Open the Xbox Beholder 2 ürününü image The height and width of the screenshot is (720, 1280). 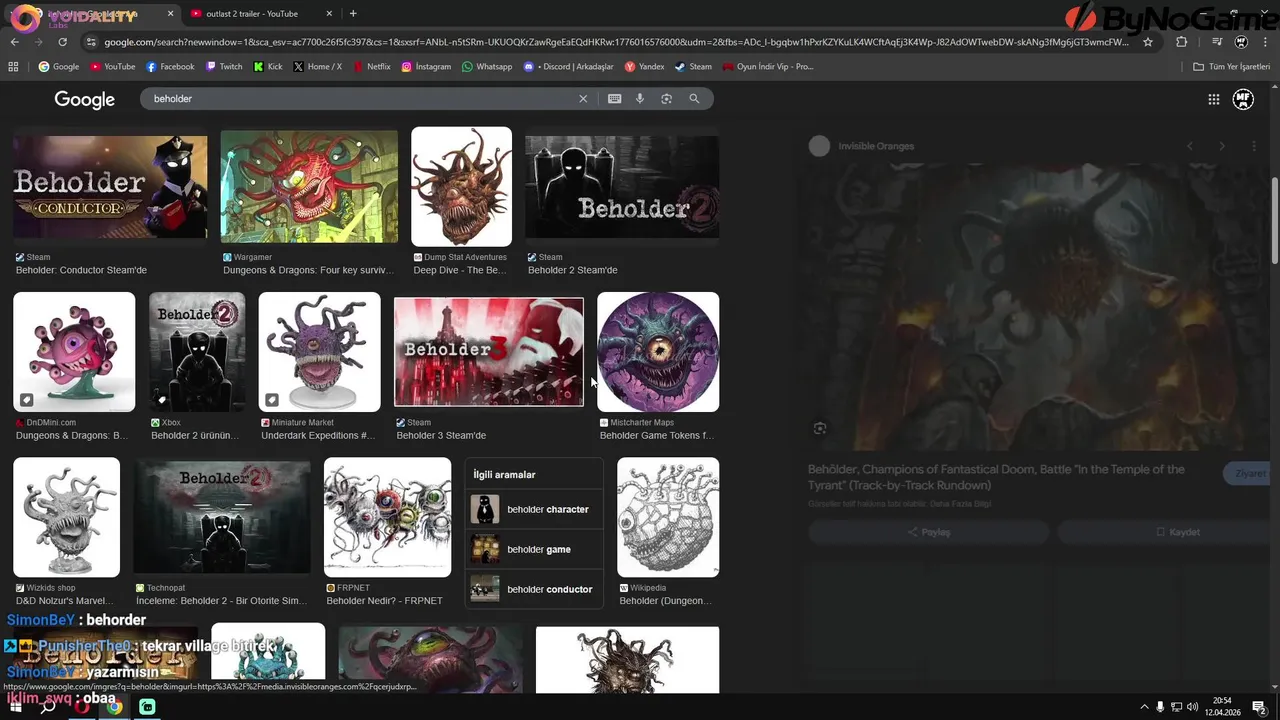pos(197,352)
